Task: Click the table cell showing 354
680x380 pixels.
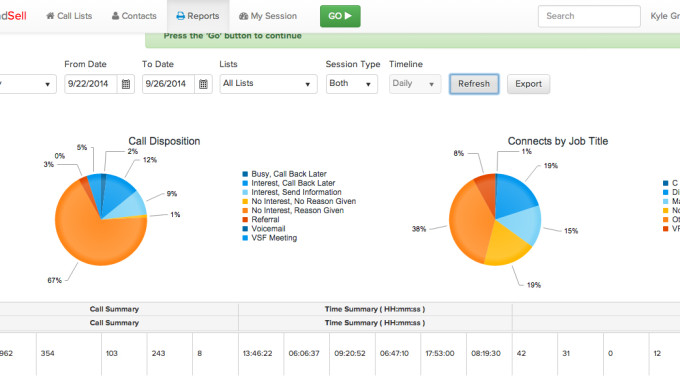Action: tap(69, 354)
